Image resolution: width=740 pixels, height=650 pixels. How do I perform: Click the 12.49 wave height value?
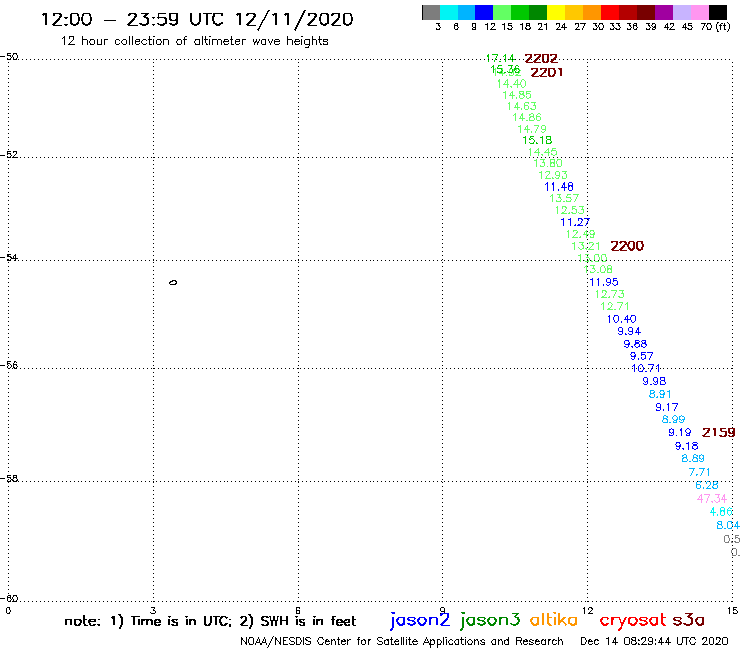click(581, 234)
